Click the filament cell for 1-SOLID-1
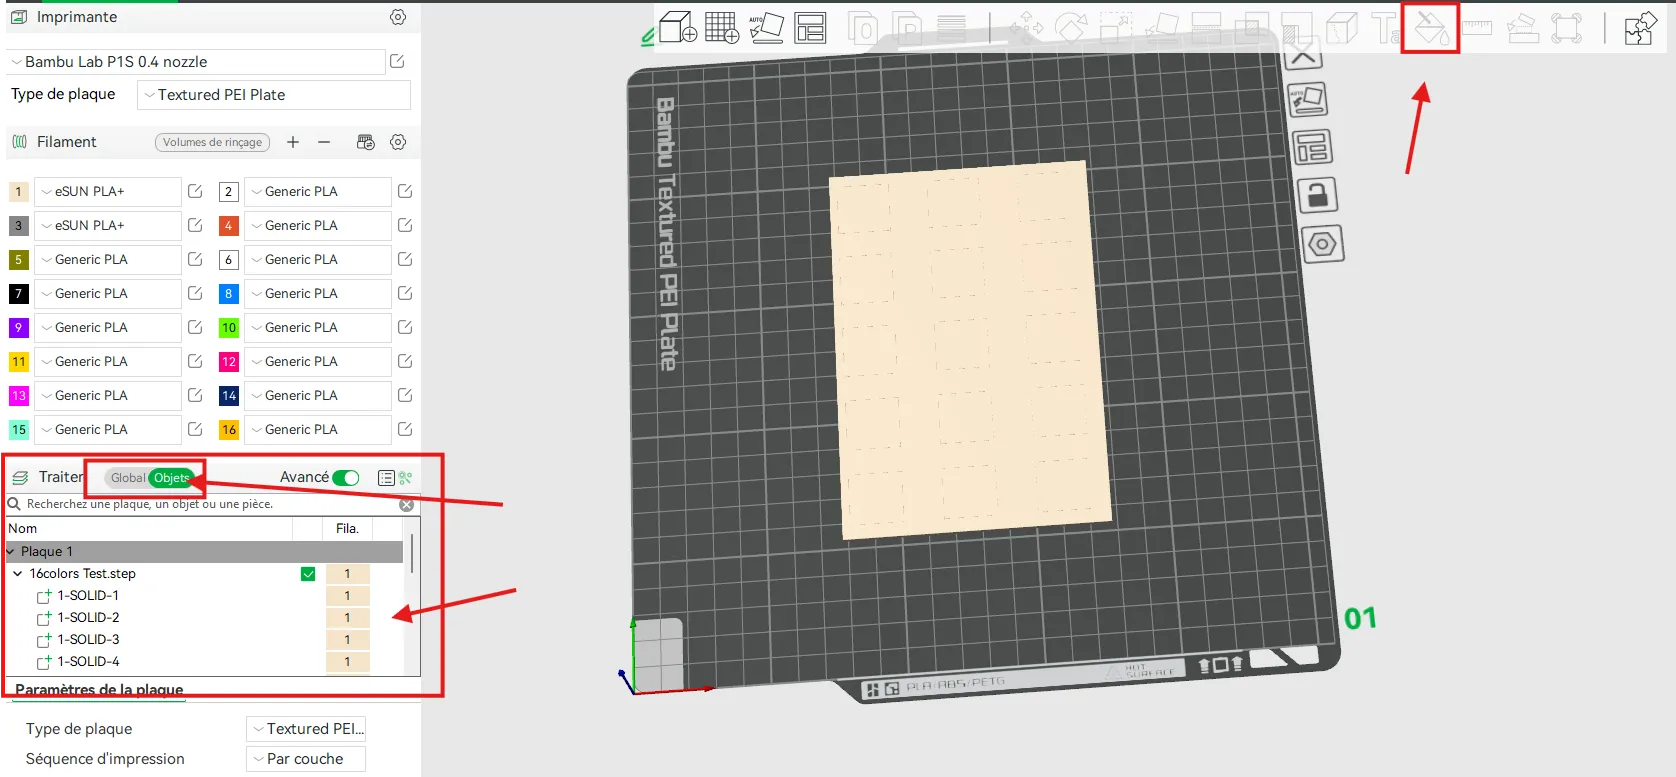Viewport: 1676px width, 777px height. pyautogui.click(x=348, y=596)
